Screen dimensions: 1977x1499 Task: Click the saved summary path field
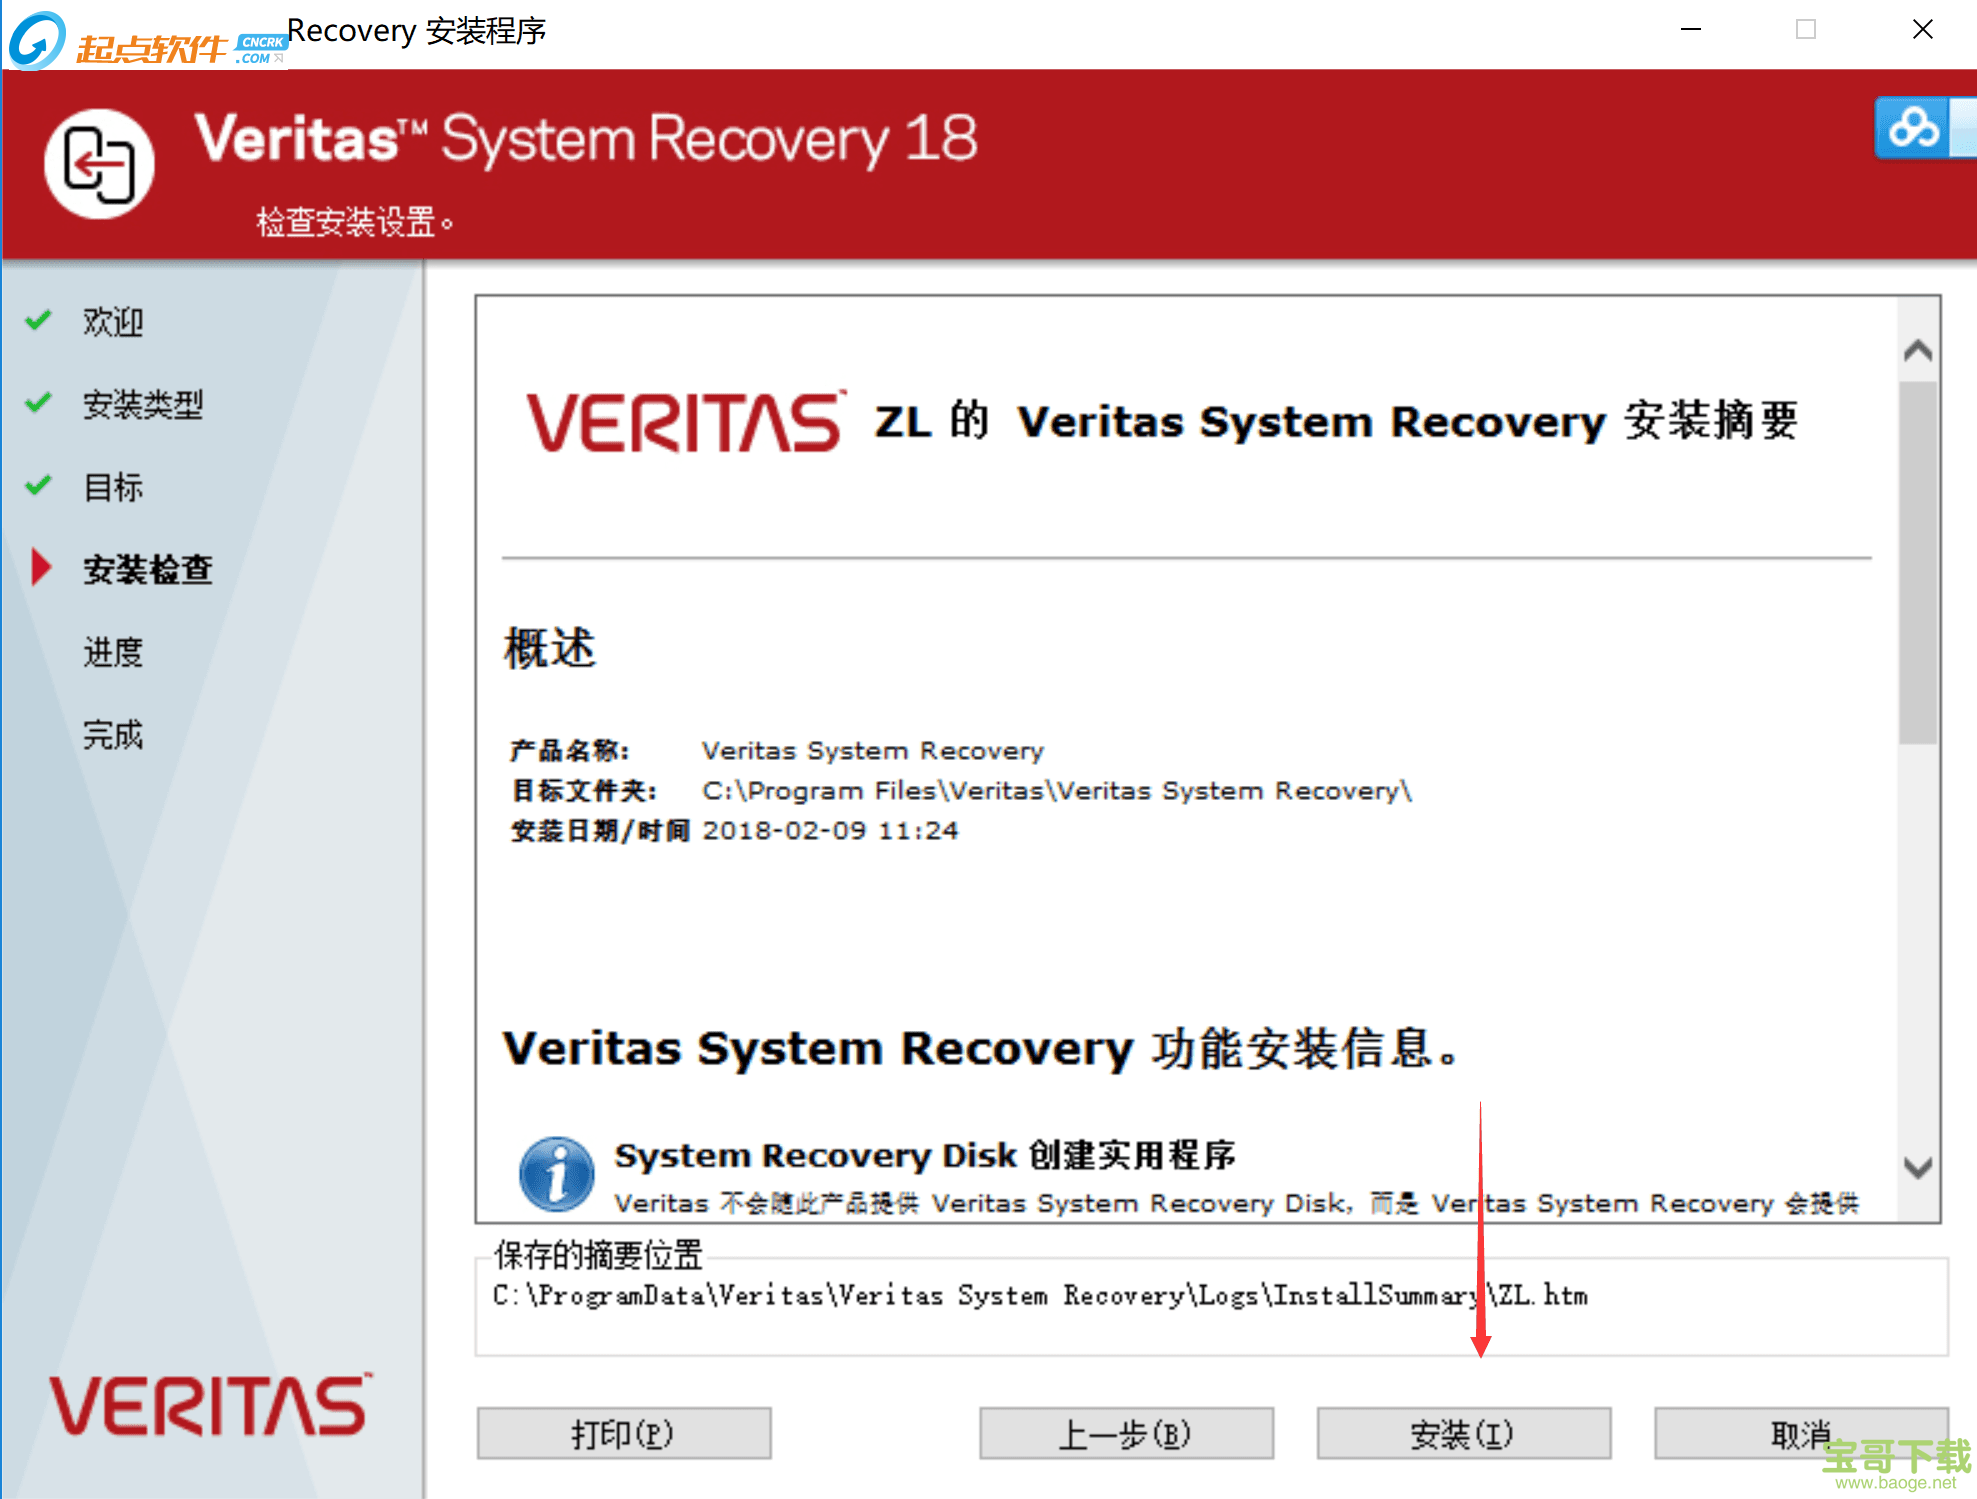[1211, 1307]
